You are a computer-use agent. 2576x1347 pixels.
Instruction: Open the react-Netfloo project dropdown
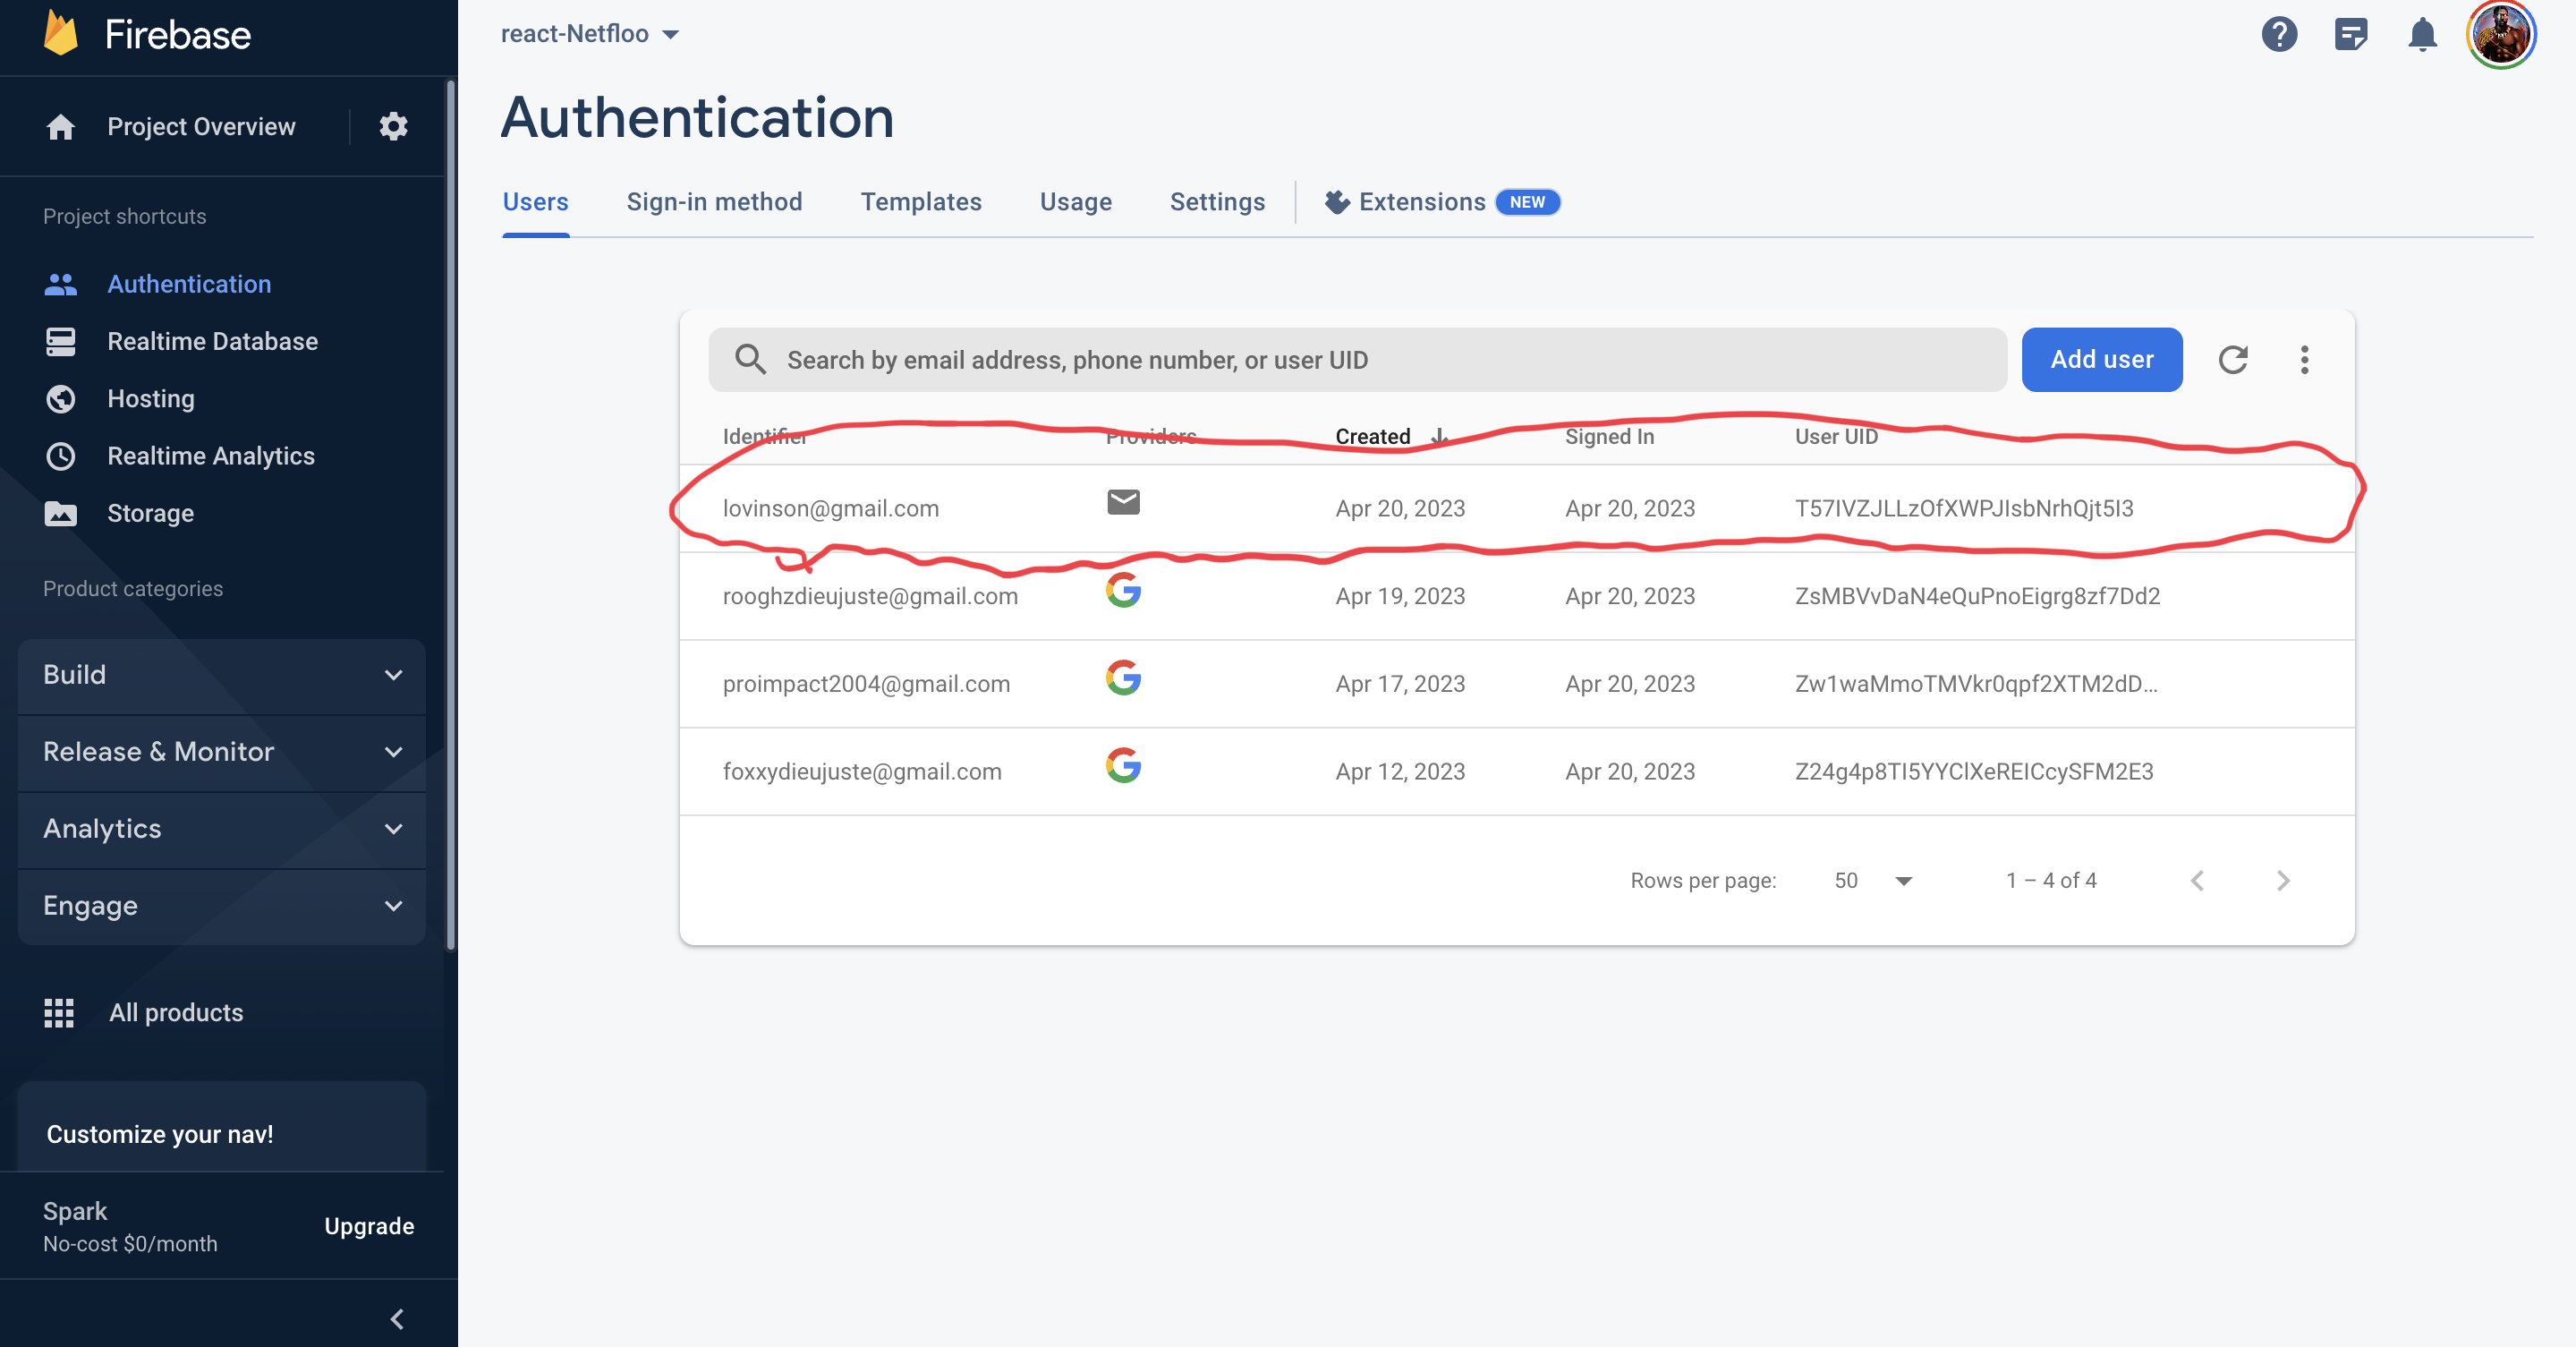(x=590, y=34)
